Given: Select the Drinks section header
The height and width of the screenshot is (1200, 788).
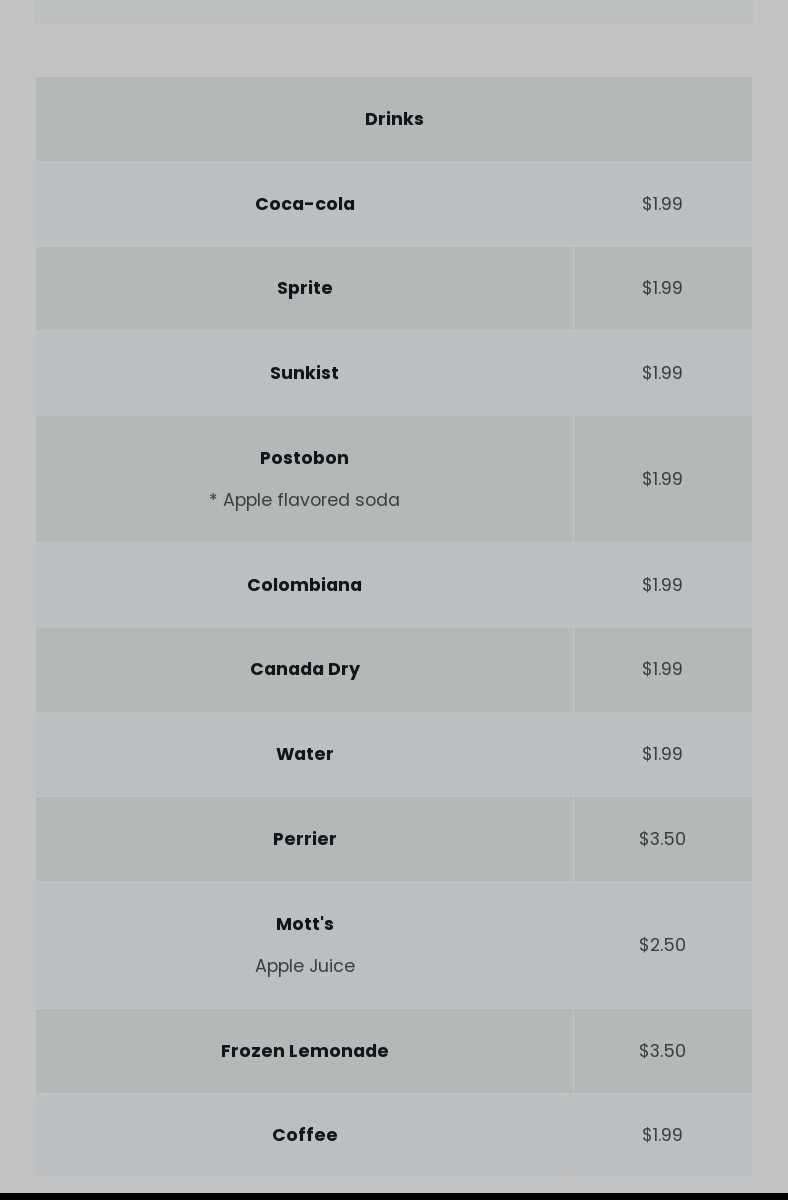Looking at the screenshot, I should pos(394,119).
